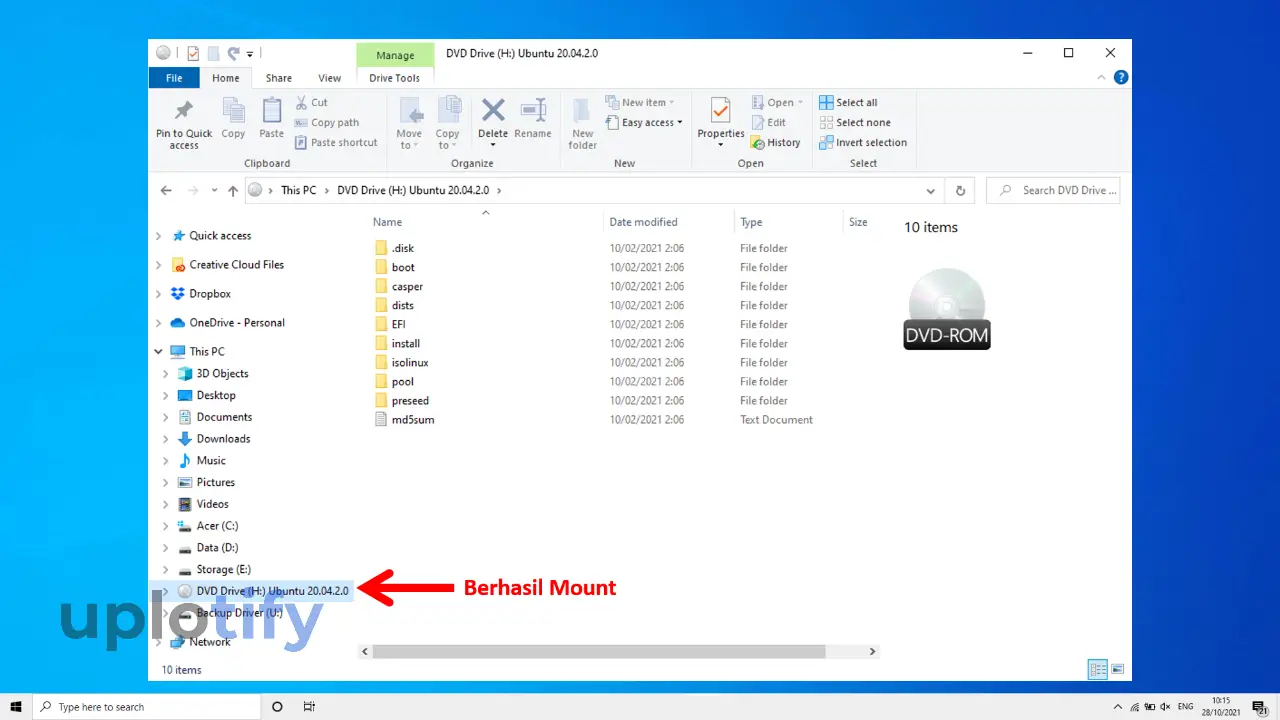Click the Paste ribbon icon
Viewport: 1280px width, 720px height.
pyautogui.click(x=272, y=110)
